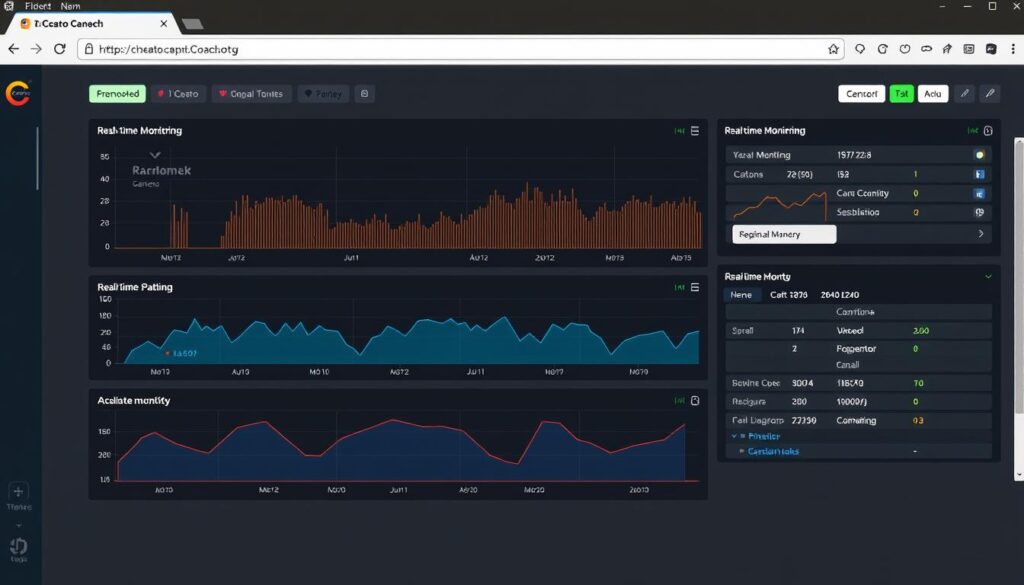Go back with the browser back arrow
1024x585 pixels.
14,49
